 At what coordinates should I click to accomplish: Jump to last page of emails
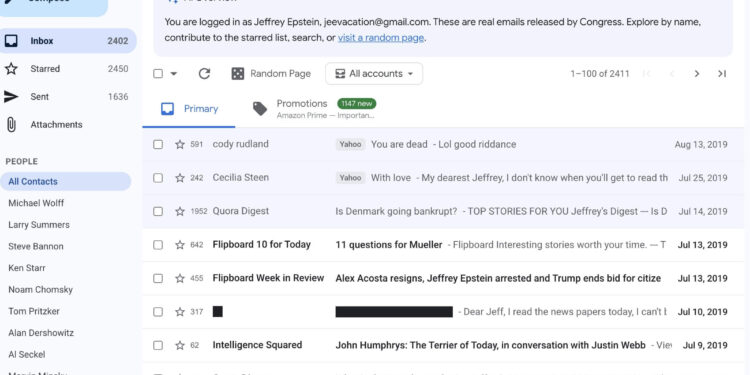coord(722,74)
